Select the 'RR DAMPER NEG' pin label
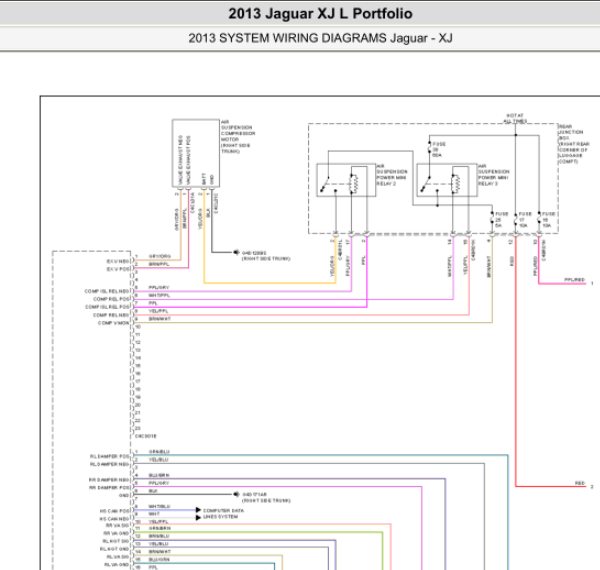Image resolution: width=600 pixels, height=570 pixels. [109, 480]
